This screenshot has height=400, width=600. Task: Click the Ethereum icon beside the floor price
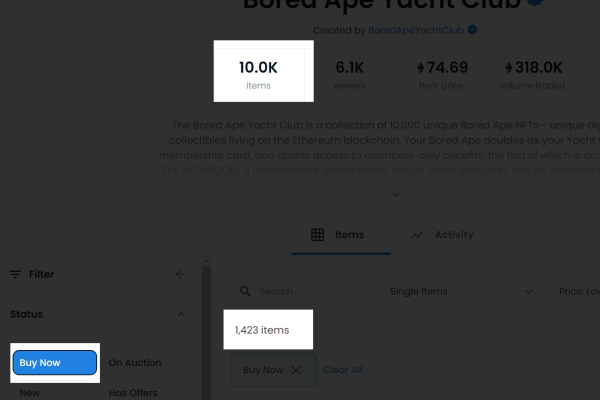point(421,68)
